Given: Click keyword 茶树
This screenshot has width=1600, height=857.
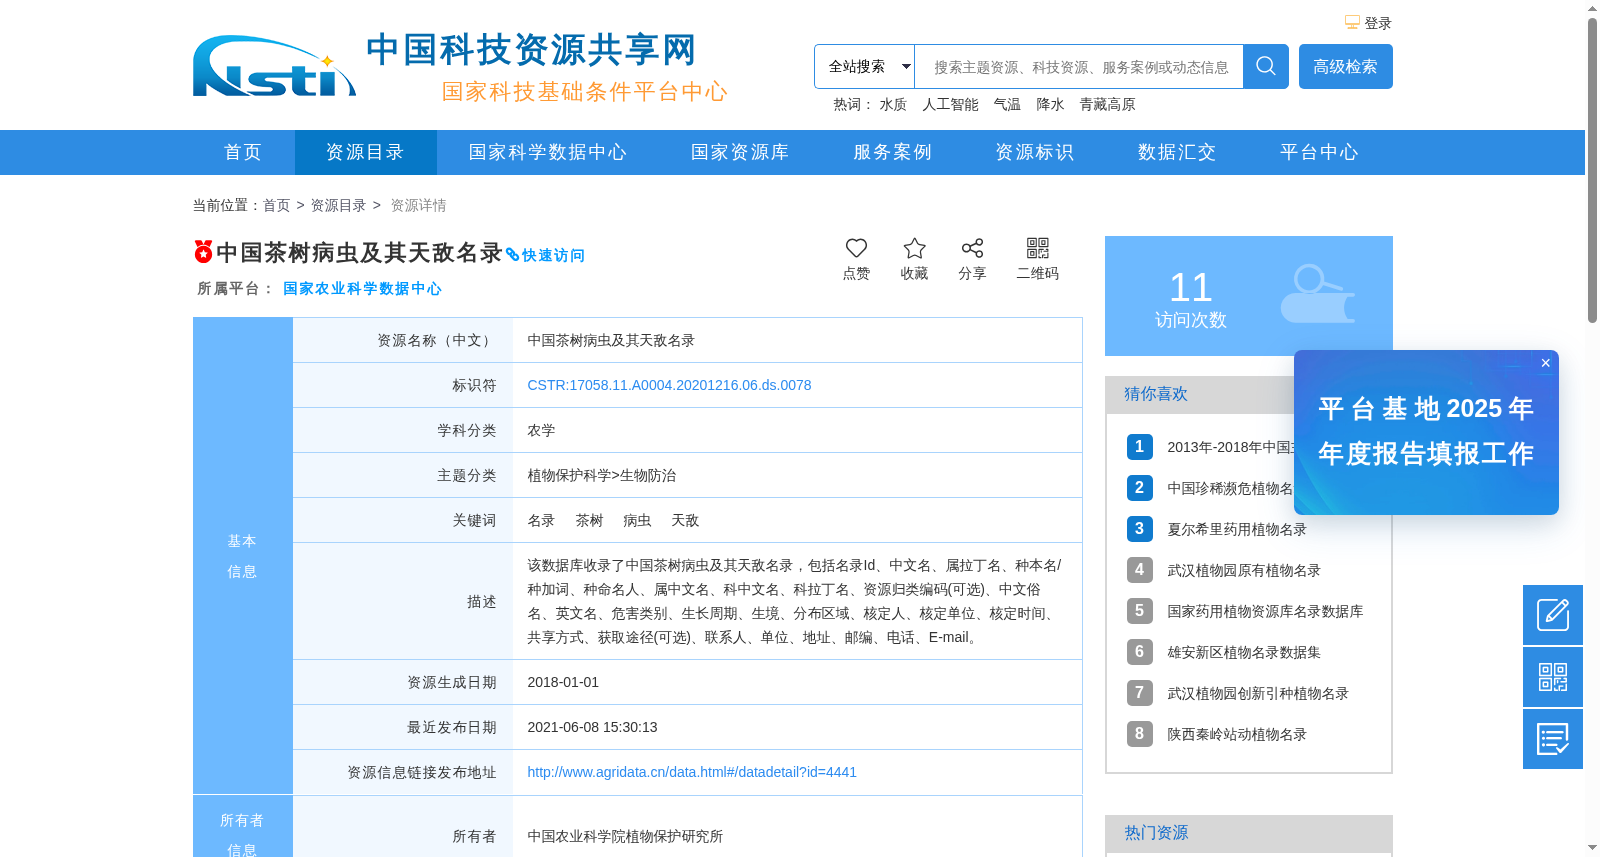Looking at the screenshot, I should (589, 520).
